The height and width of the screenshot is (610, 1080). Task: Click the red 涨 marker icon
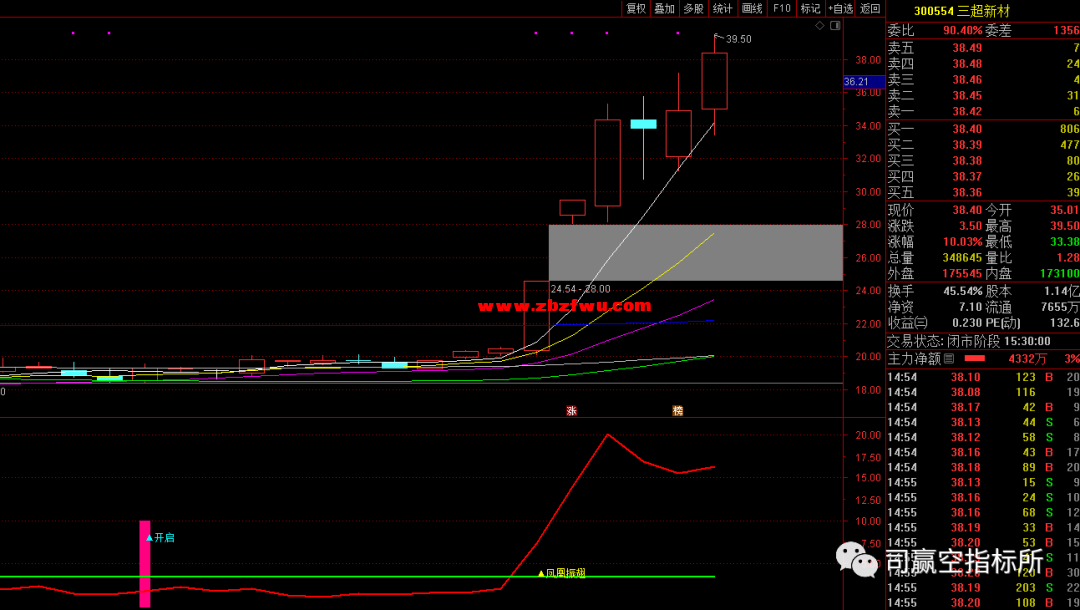[x=572, y=411]
